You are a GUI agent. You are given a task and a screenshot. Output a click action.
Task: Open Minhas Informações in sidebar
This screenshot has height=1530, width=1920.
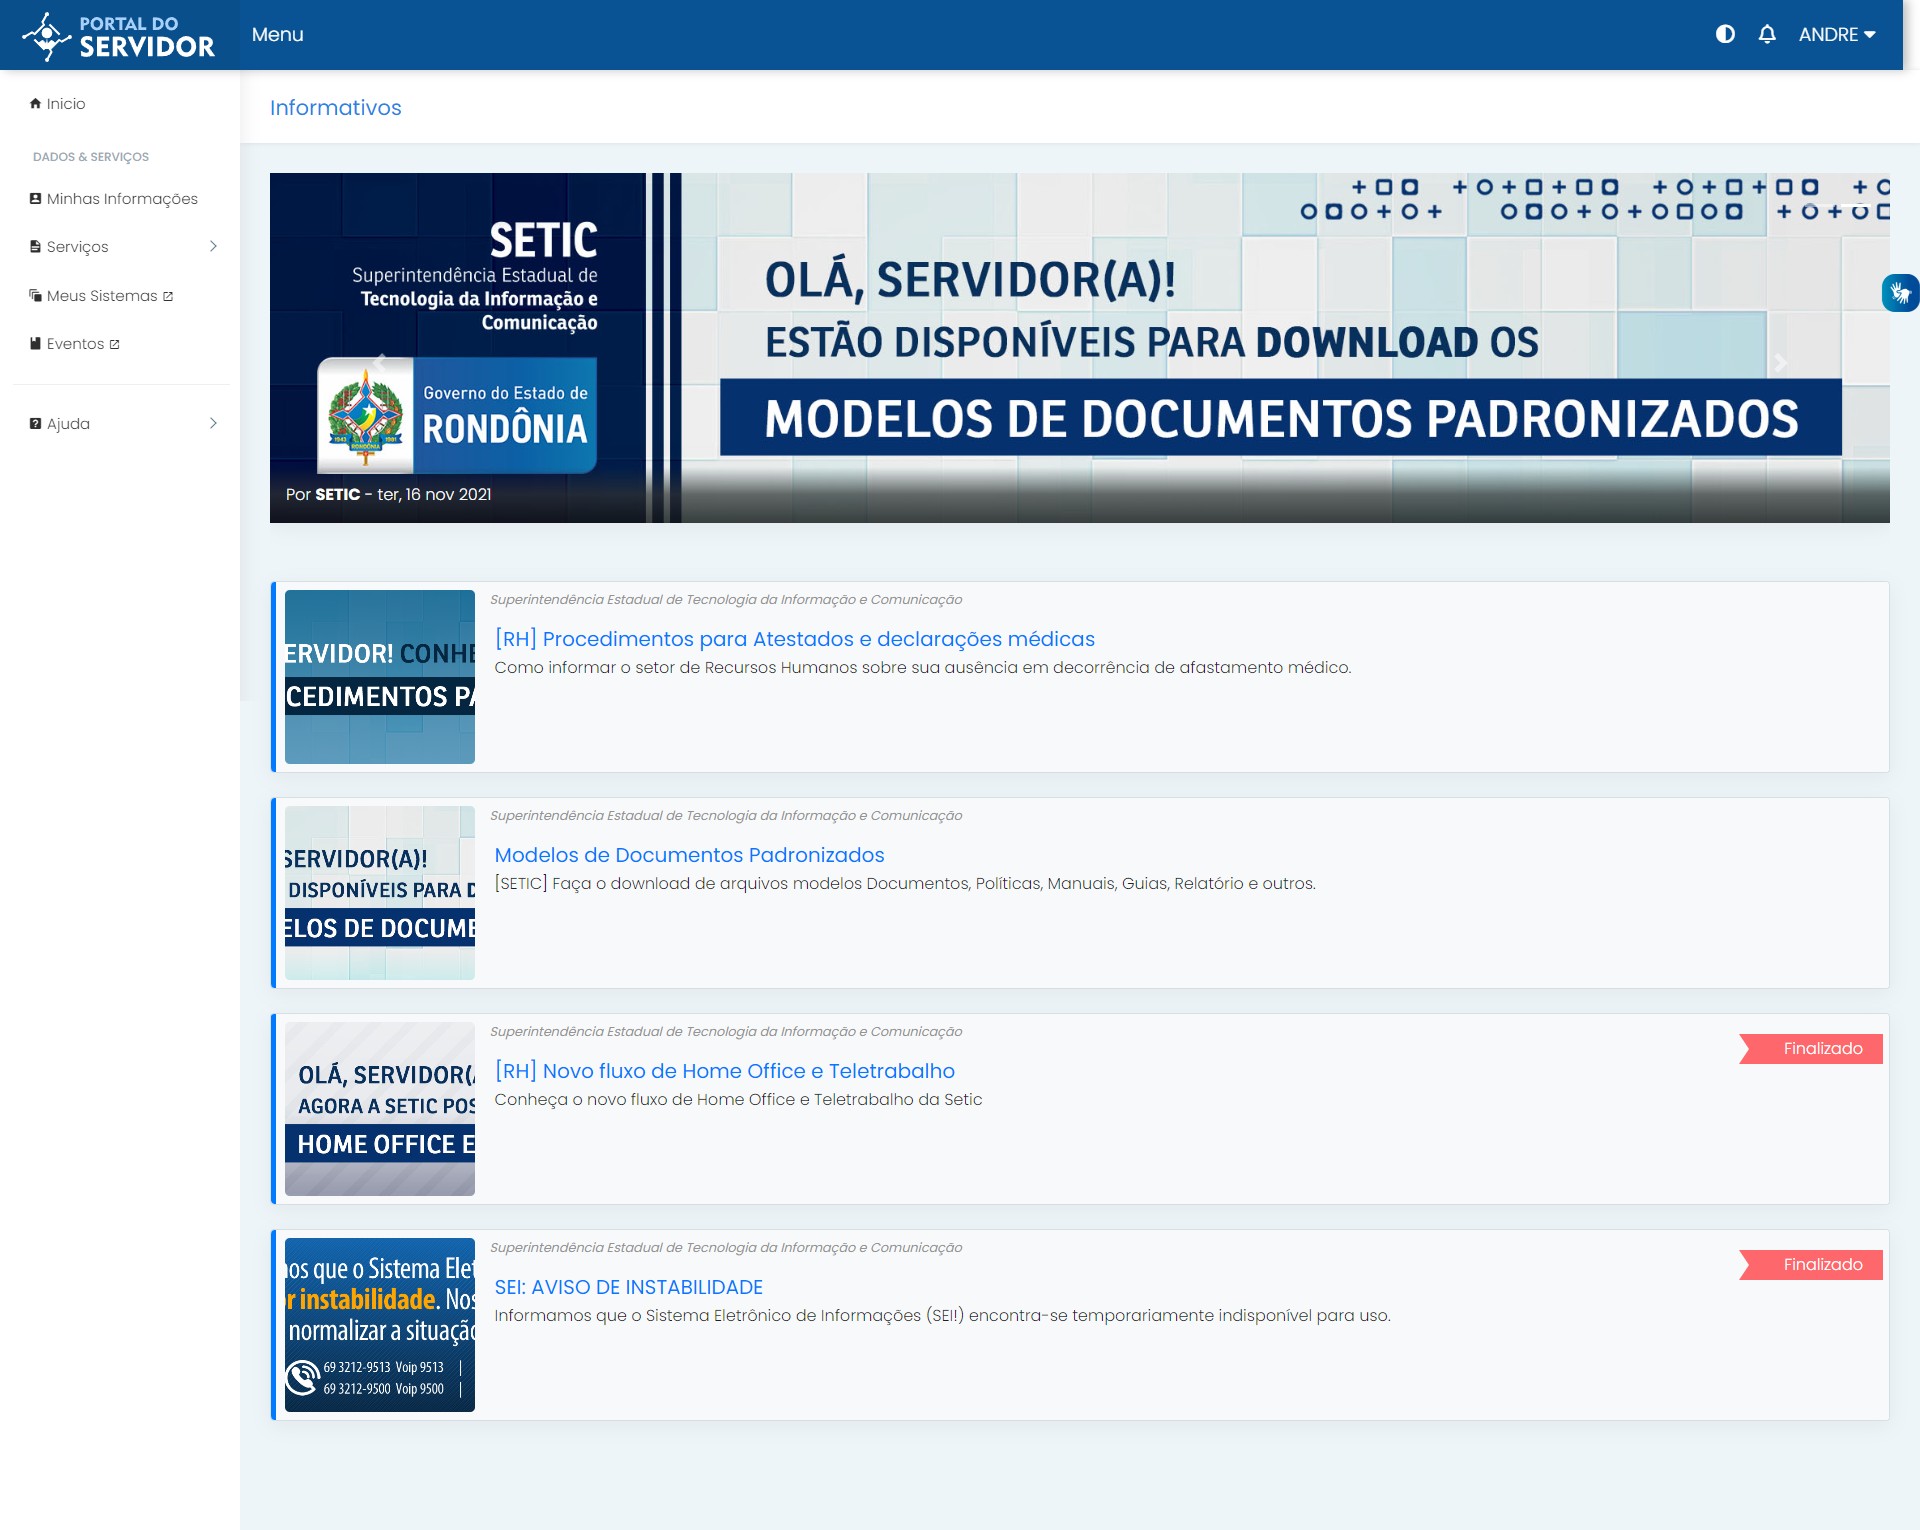pyautogui.click(x=122, y=199)
